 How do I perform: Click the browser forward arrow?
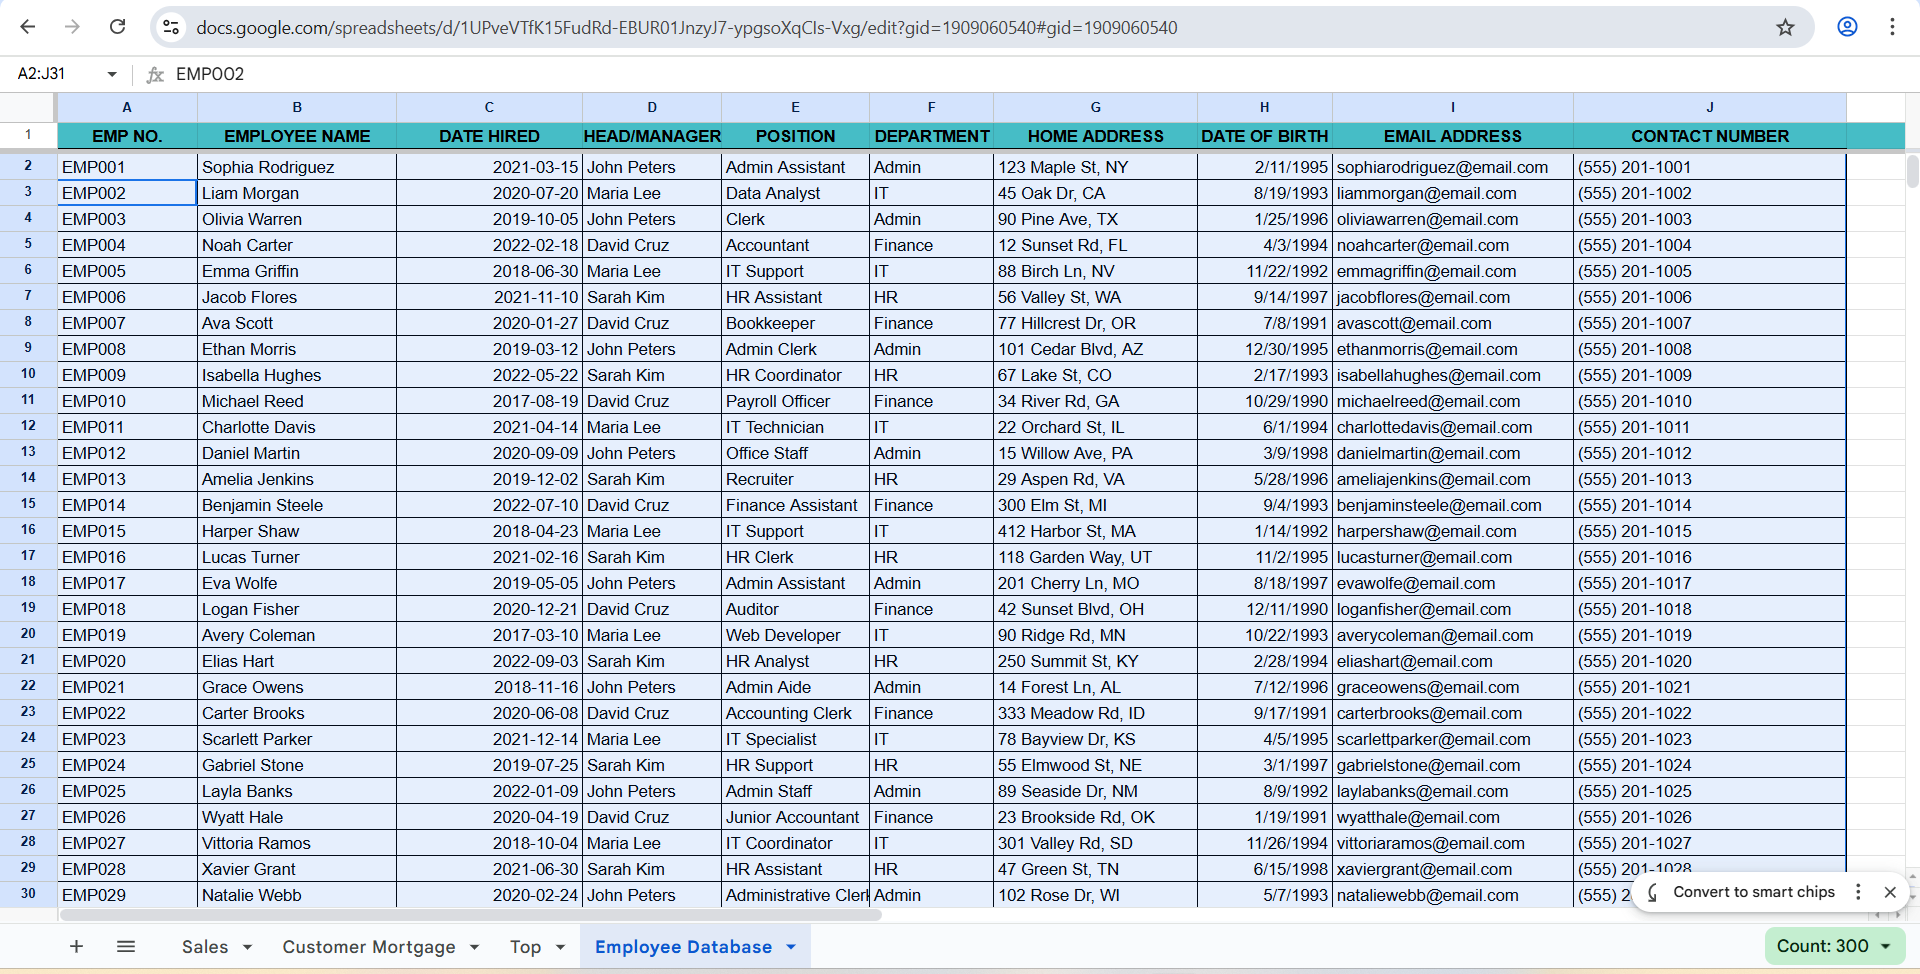pyautogui.click(x=72, y=27)
